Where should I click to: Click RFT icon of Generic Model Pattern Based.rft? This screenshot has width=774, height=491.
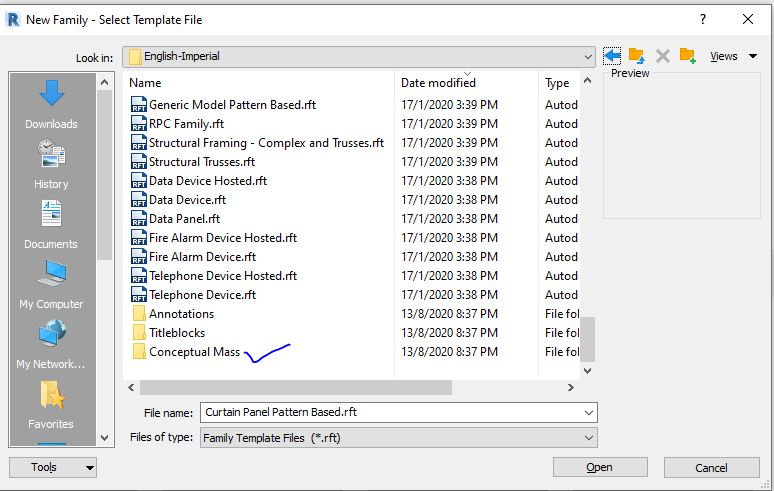(139, 105)
